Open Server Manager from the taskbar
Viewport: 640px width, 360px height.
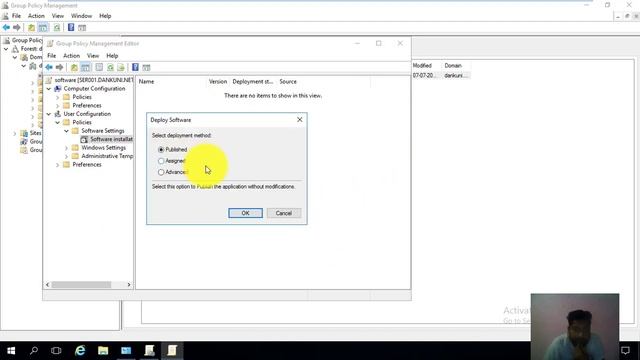(x=126, y=351)
